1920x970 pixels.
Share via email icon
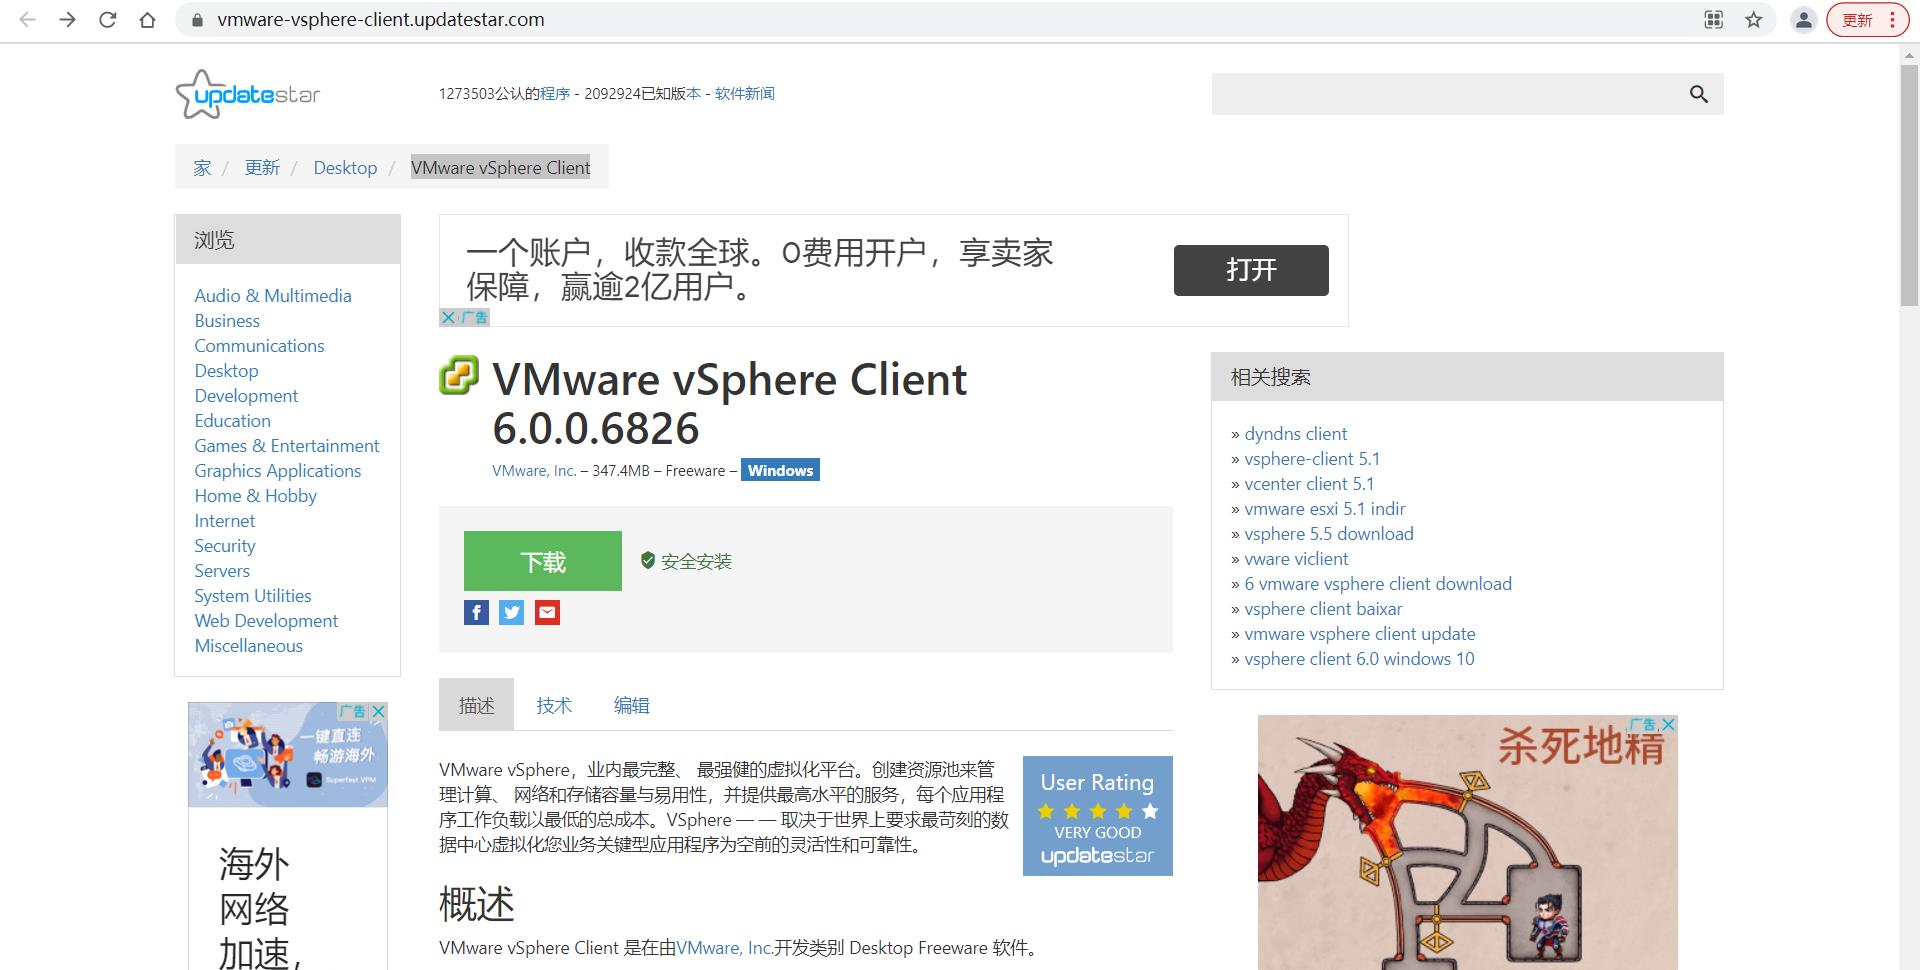point(547,612)
